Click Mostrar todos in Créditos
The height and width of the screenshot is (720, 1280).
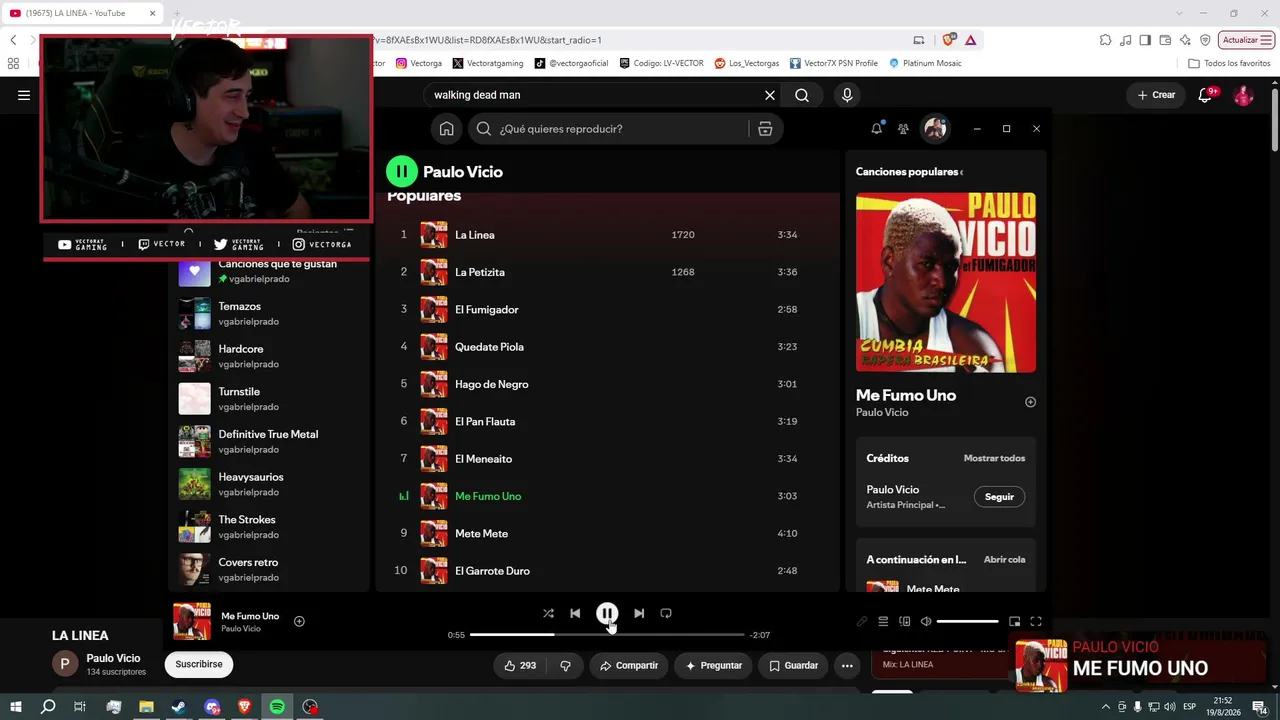[994, 458]
